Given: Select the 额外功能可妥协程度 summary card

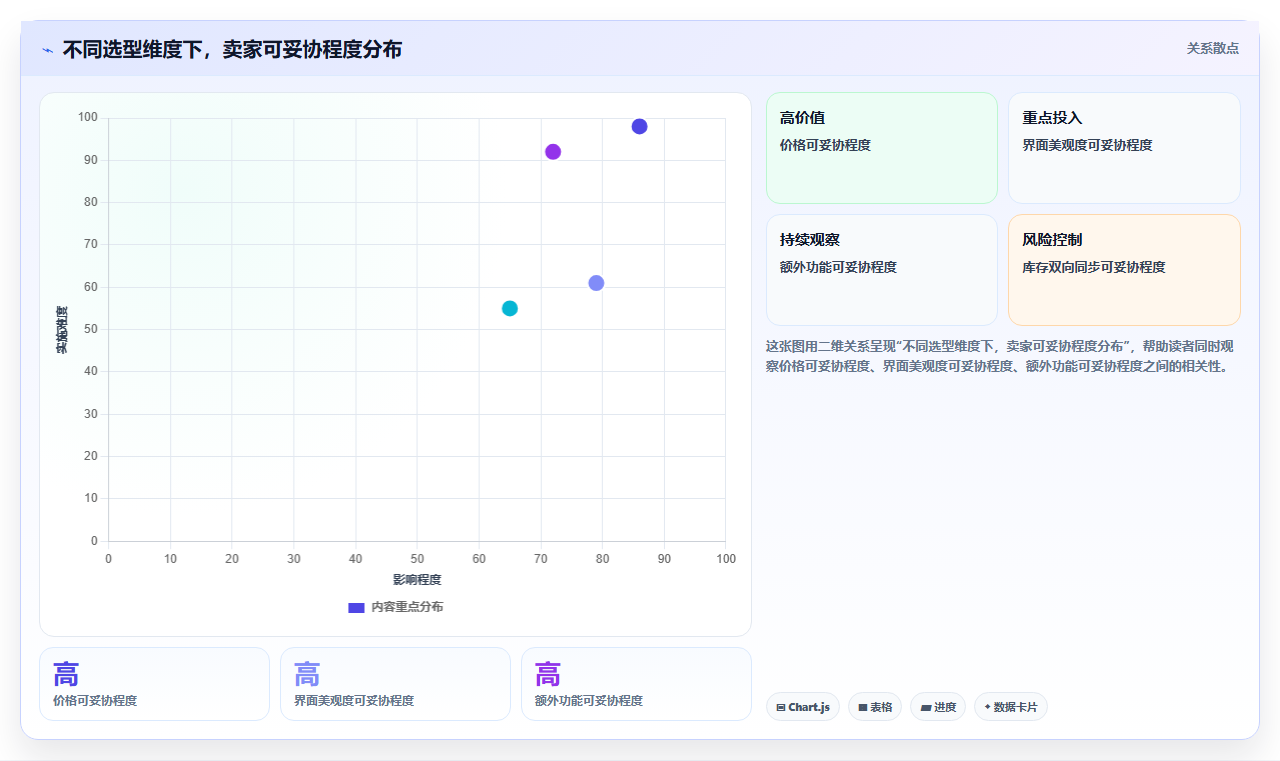Looking at the screenshot, I should click(636, 684).
